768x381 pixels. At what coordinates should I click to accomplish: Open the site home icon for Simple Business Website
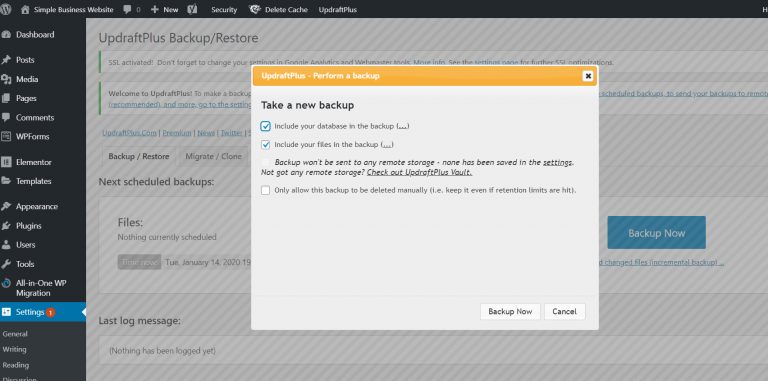(25, 9)
